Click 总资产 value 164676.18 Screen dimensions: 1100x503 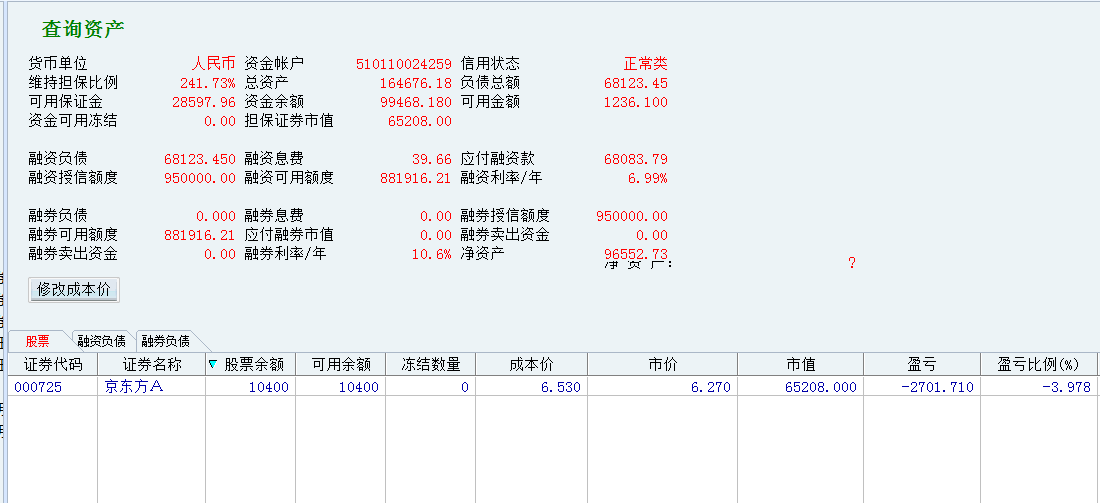[x=415, y=83]
